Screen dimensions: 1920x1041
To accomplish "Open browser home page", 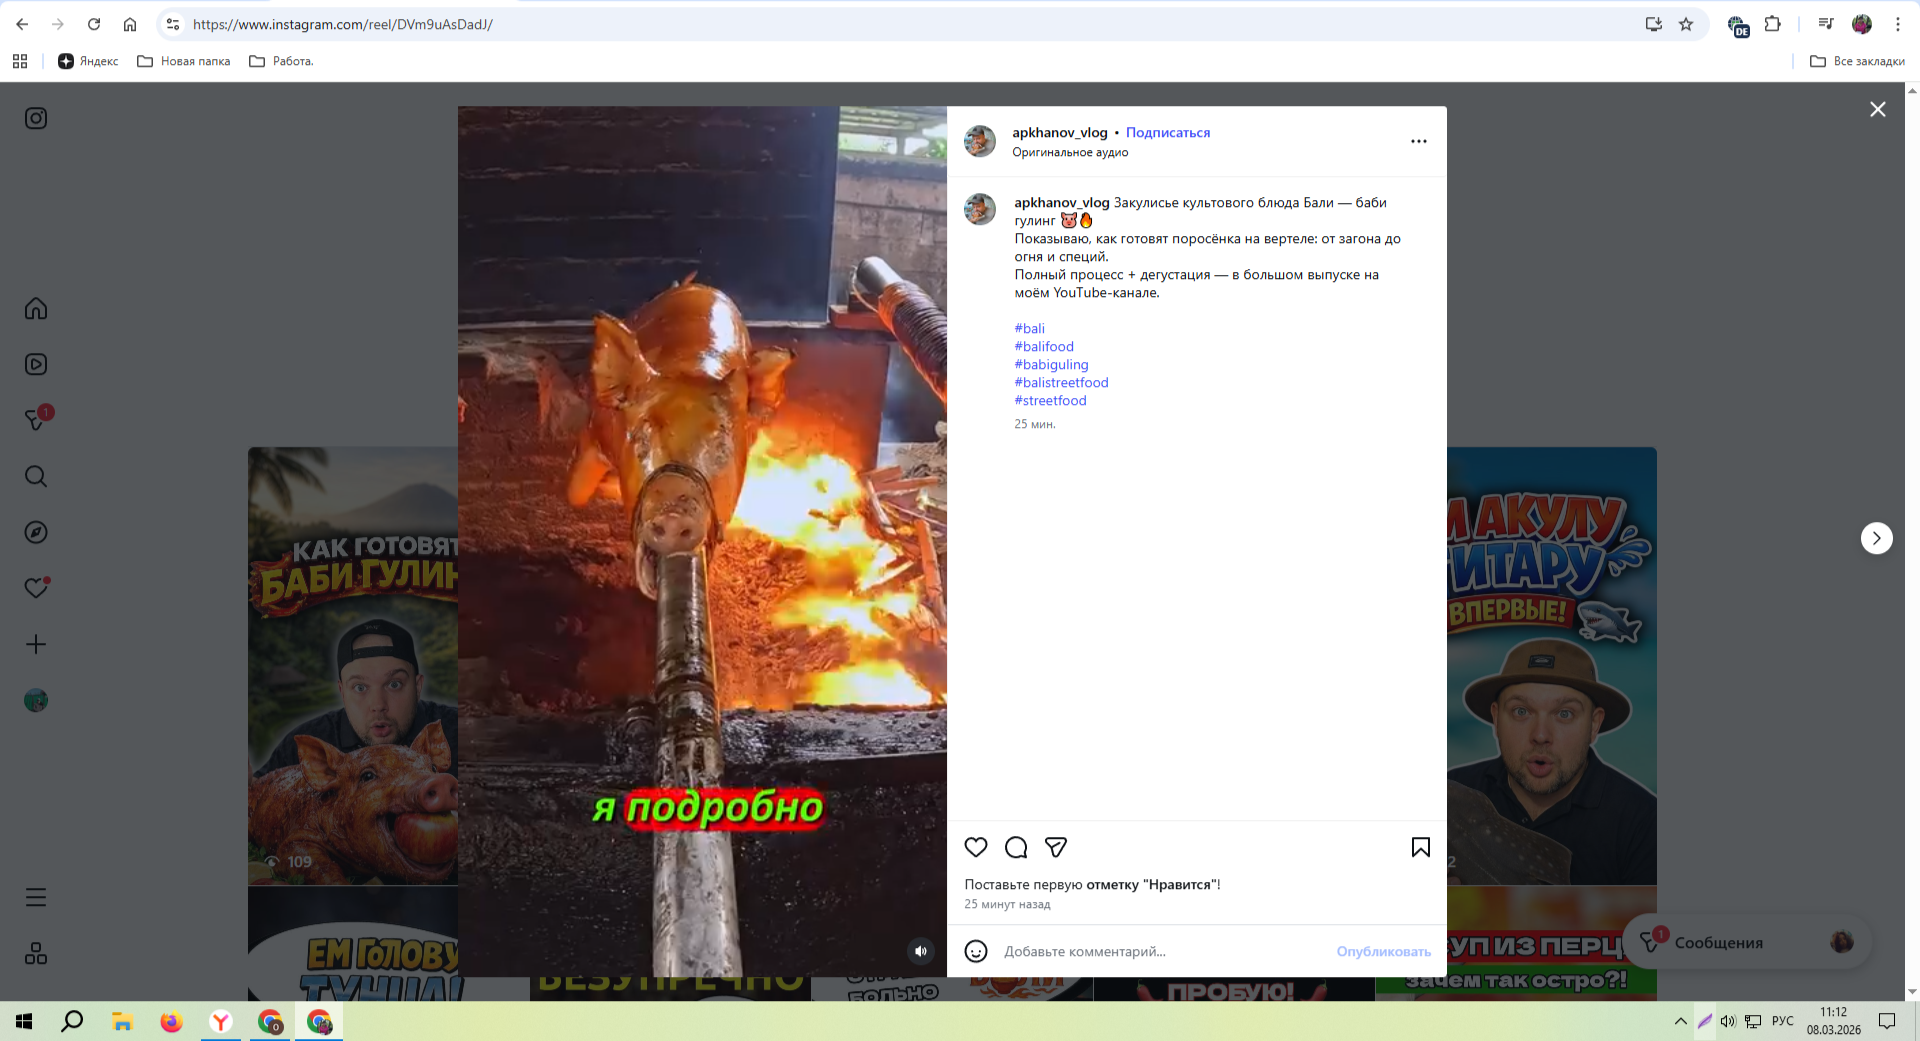I will point(130,24).
